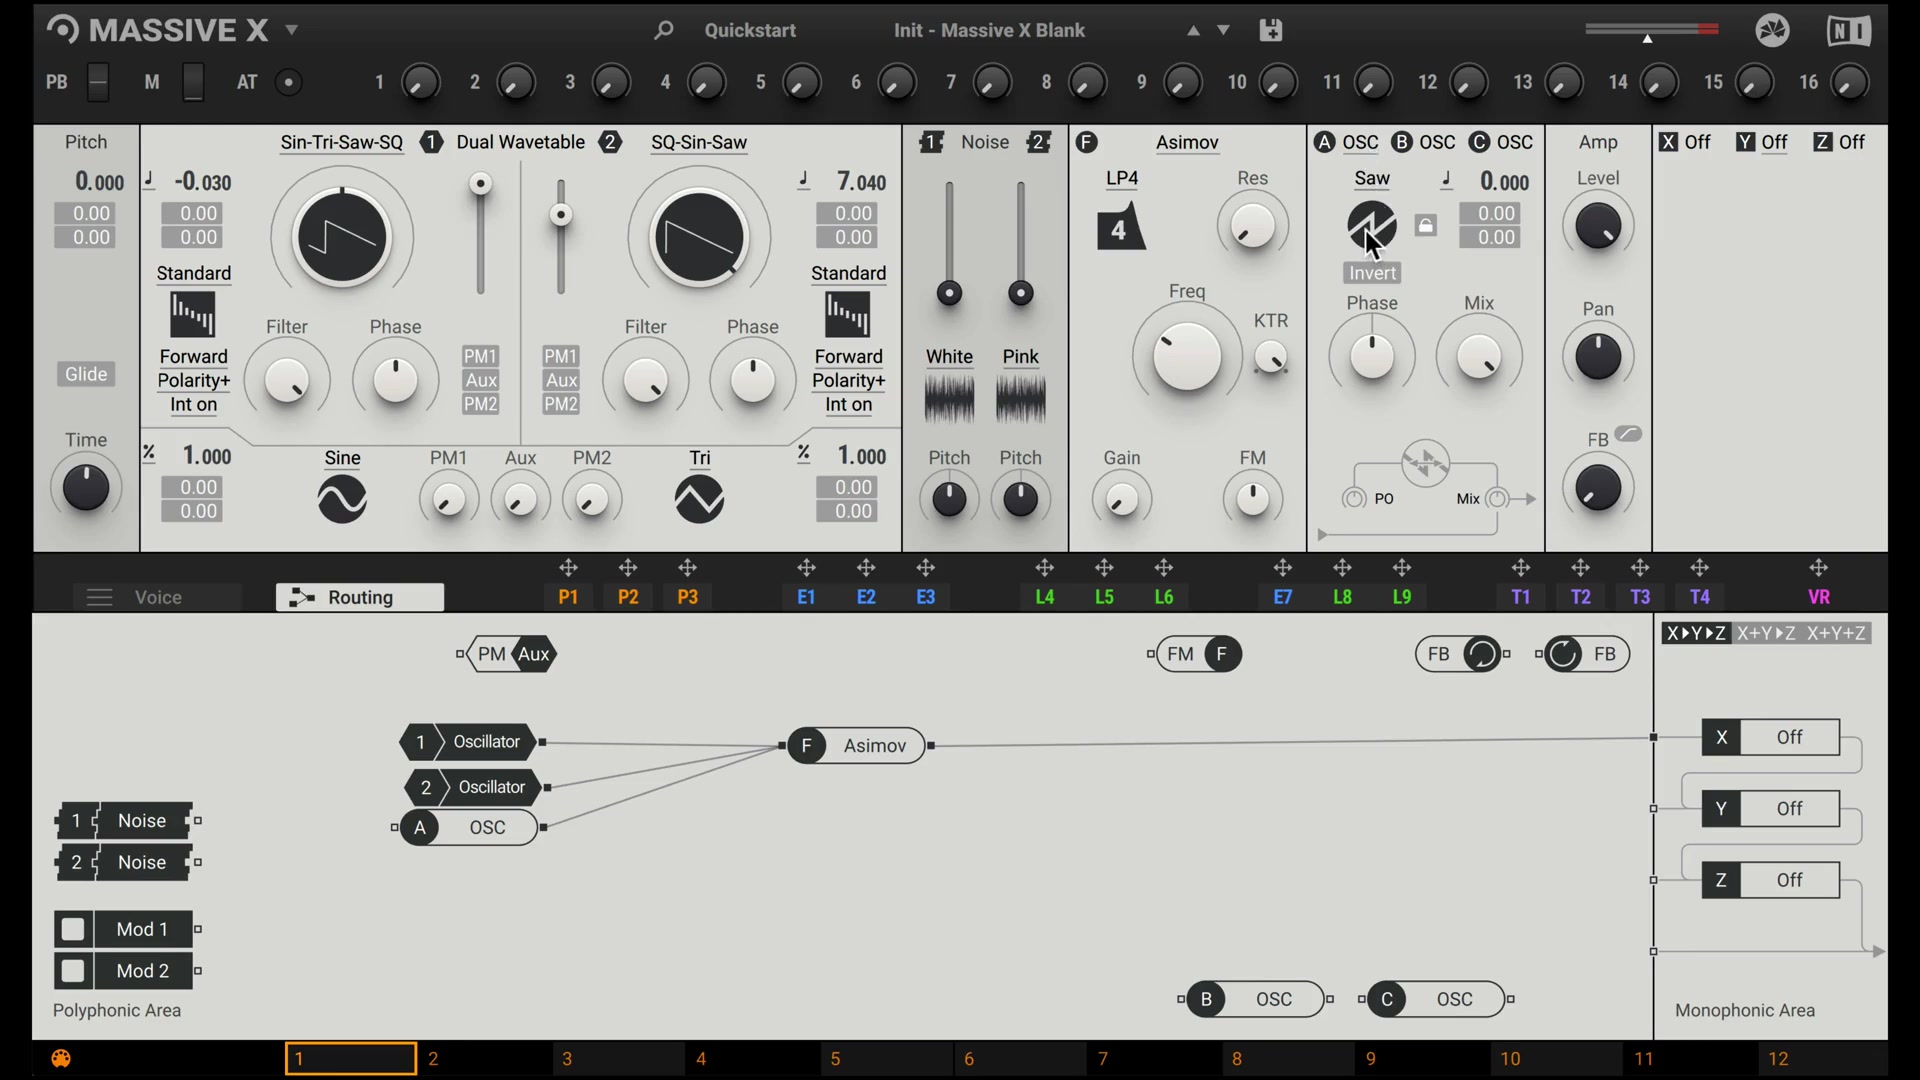The height and width of the screenshot is (1080, 1920).
Task: Open the Asimov filter type menu
Action: point(1187,142)
